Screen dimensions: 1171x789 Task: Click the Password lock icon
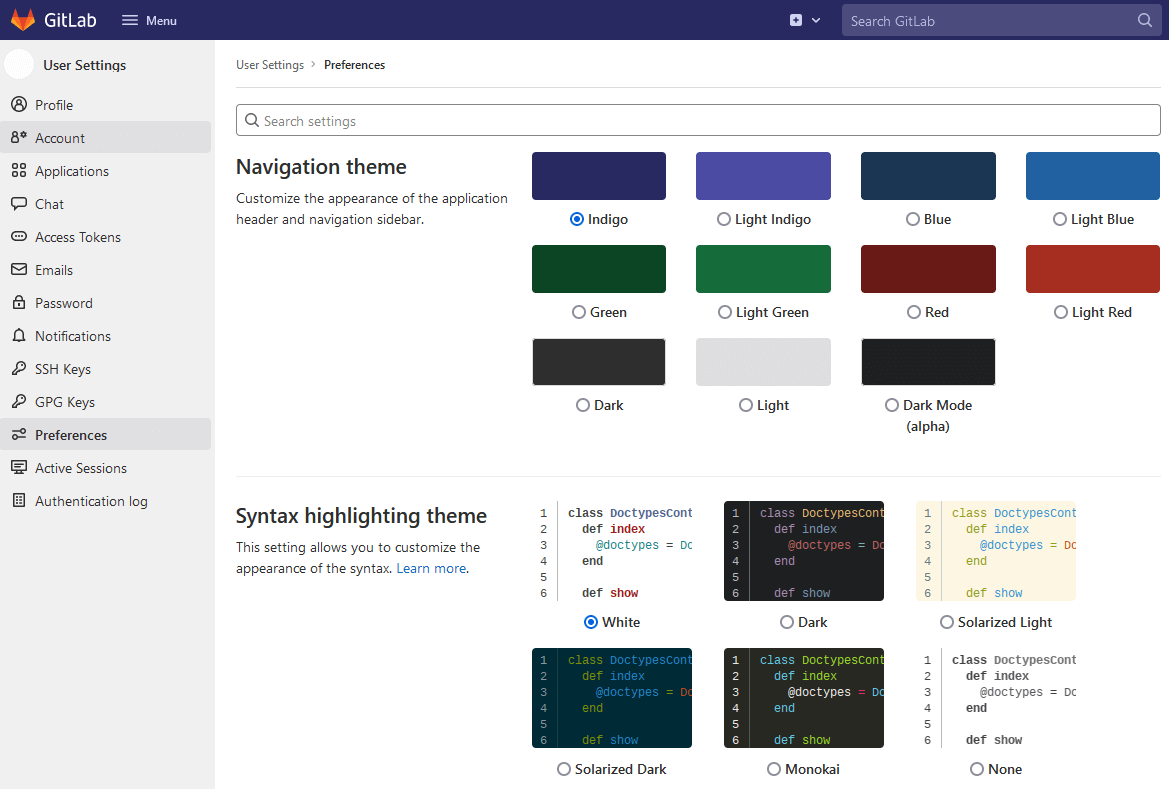point(19,302)
